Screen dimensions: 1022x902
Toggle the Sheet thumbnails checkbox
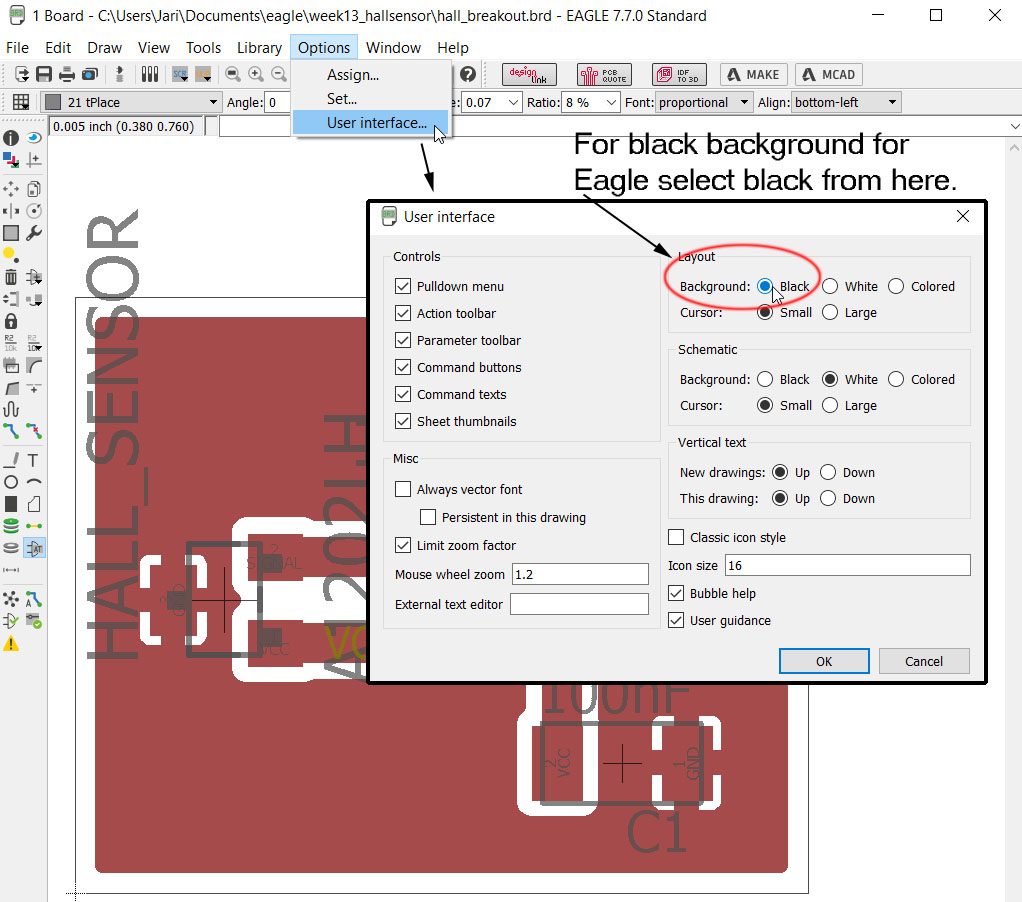click(x=403, y=422)
